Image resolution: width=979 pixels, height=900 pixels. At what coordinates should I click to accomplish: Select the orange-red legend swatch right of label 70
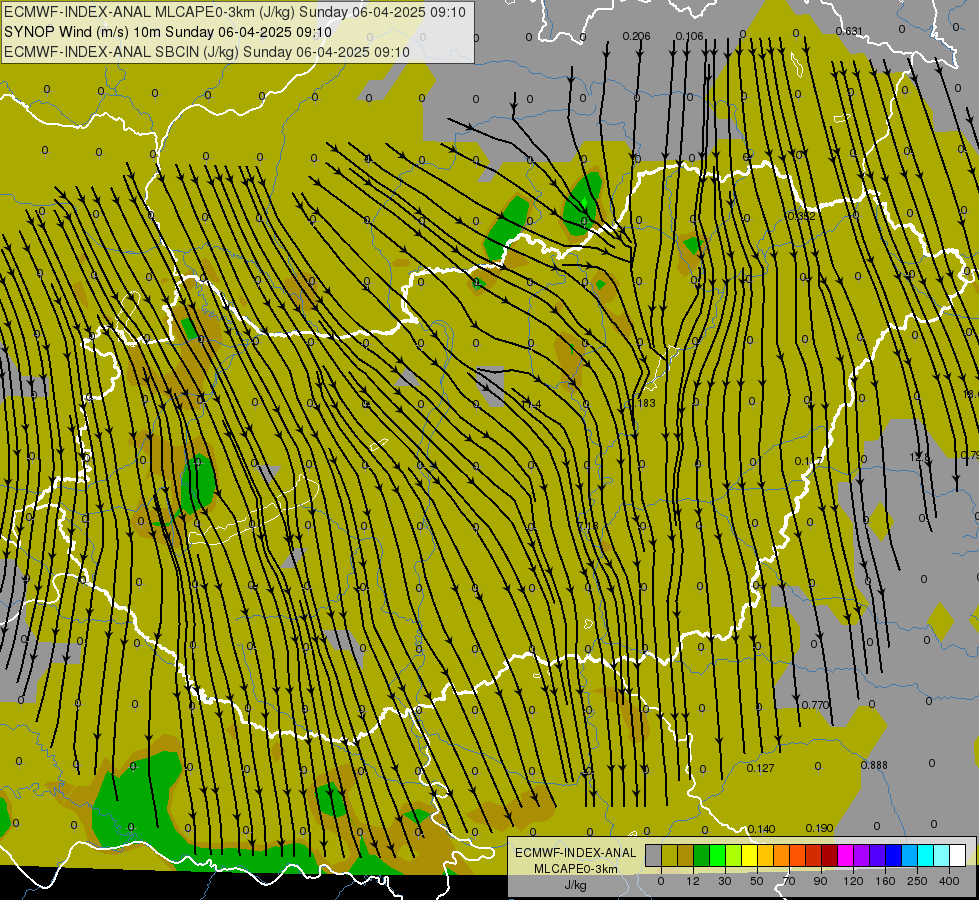(798, 856)
